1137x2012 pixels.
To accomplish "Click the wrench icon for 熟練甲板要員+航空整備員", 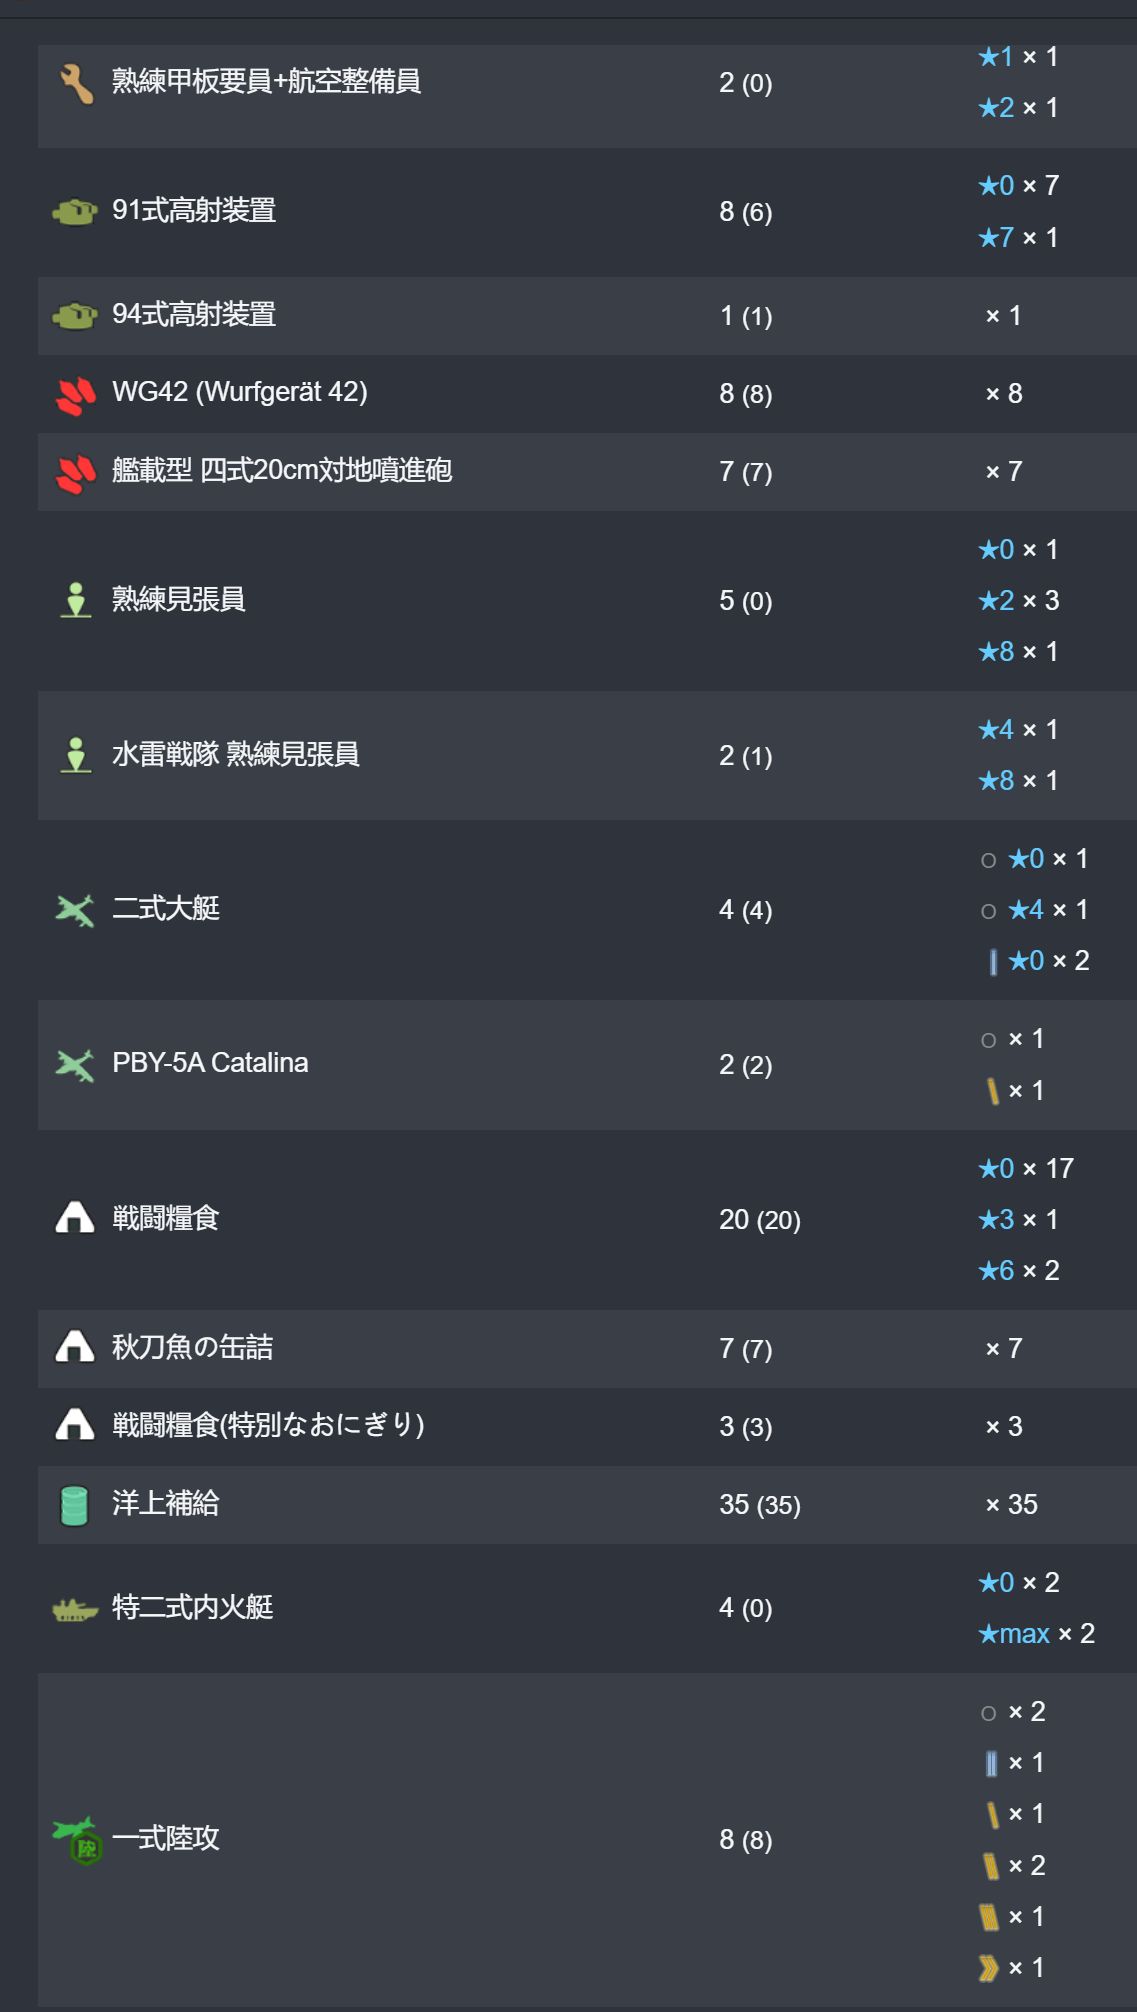I will [x=76, y=83].
